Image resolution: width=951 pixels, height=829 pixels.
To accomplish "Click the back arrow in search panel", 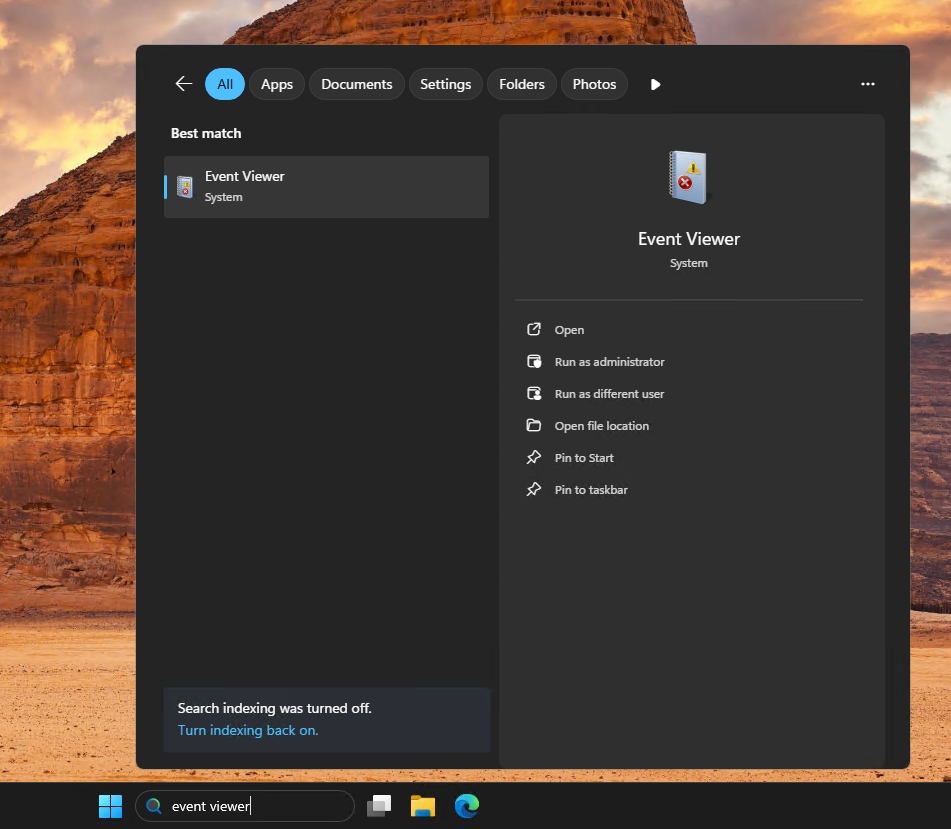I will click(183, 84).
